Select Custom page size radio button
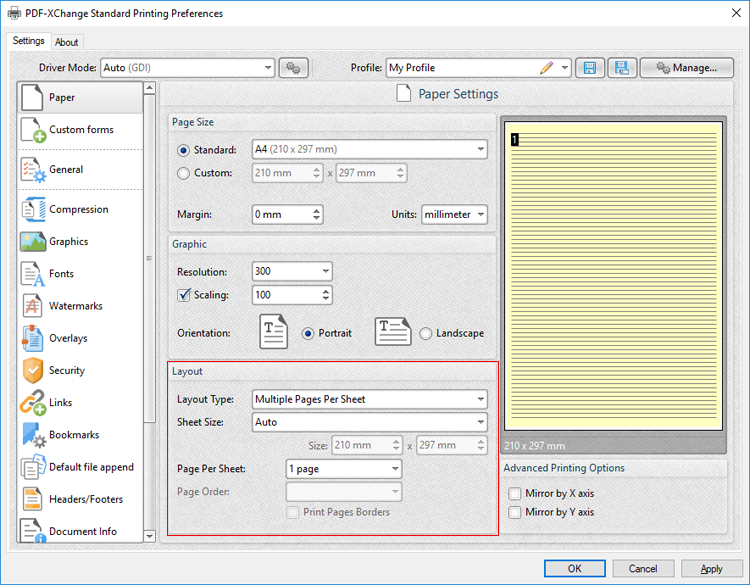Viewport: 750px width, 585px height. (x=183, y=173)
